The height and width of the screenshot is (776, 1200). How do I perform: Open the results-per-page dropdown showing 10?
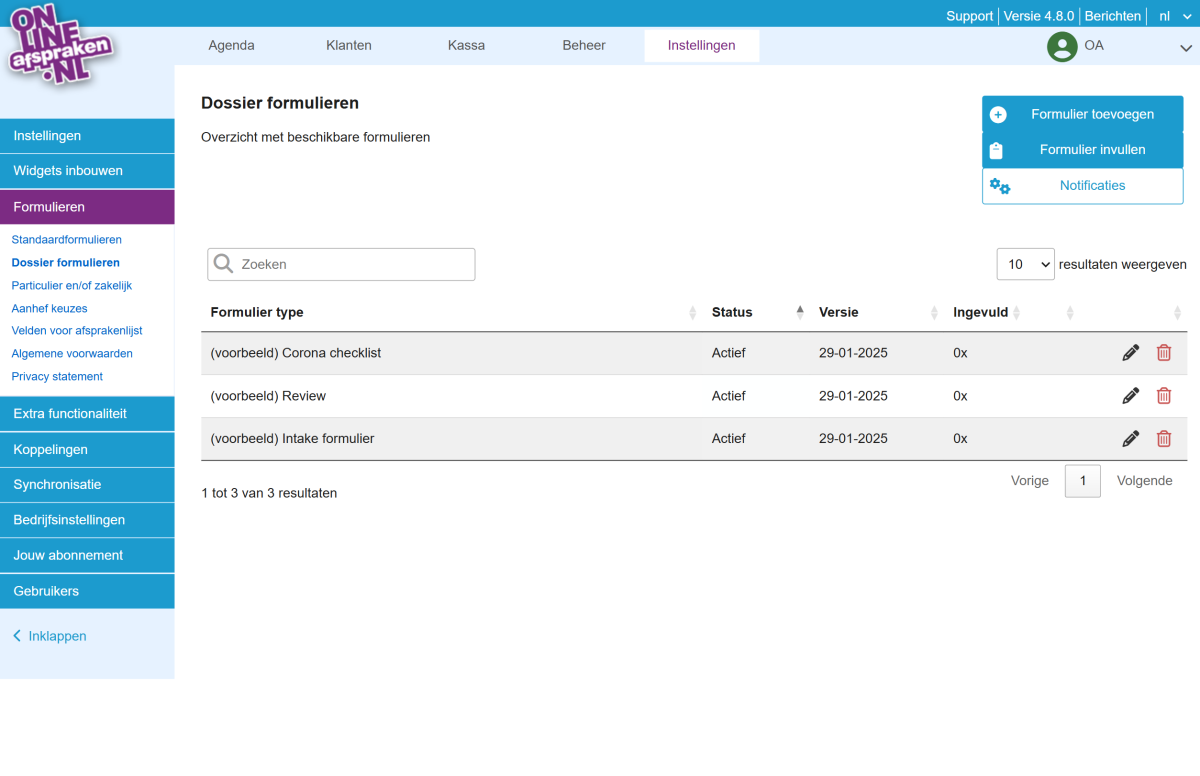(1025, 264)
